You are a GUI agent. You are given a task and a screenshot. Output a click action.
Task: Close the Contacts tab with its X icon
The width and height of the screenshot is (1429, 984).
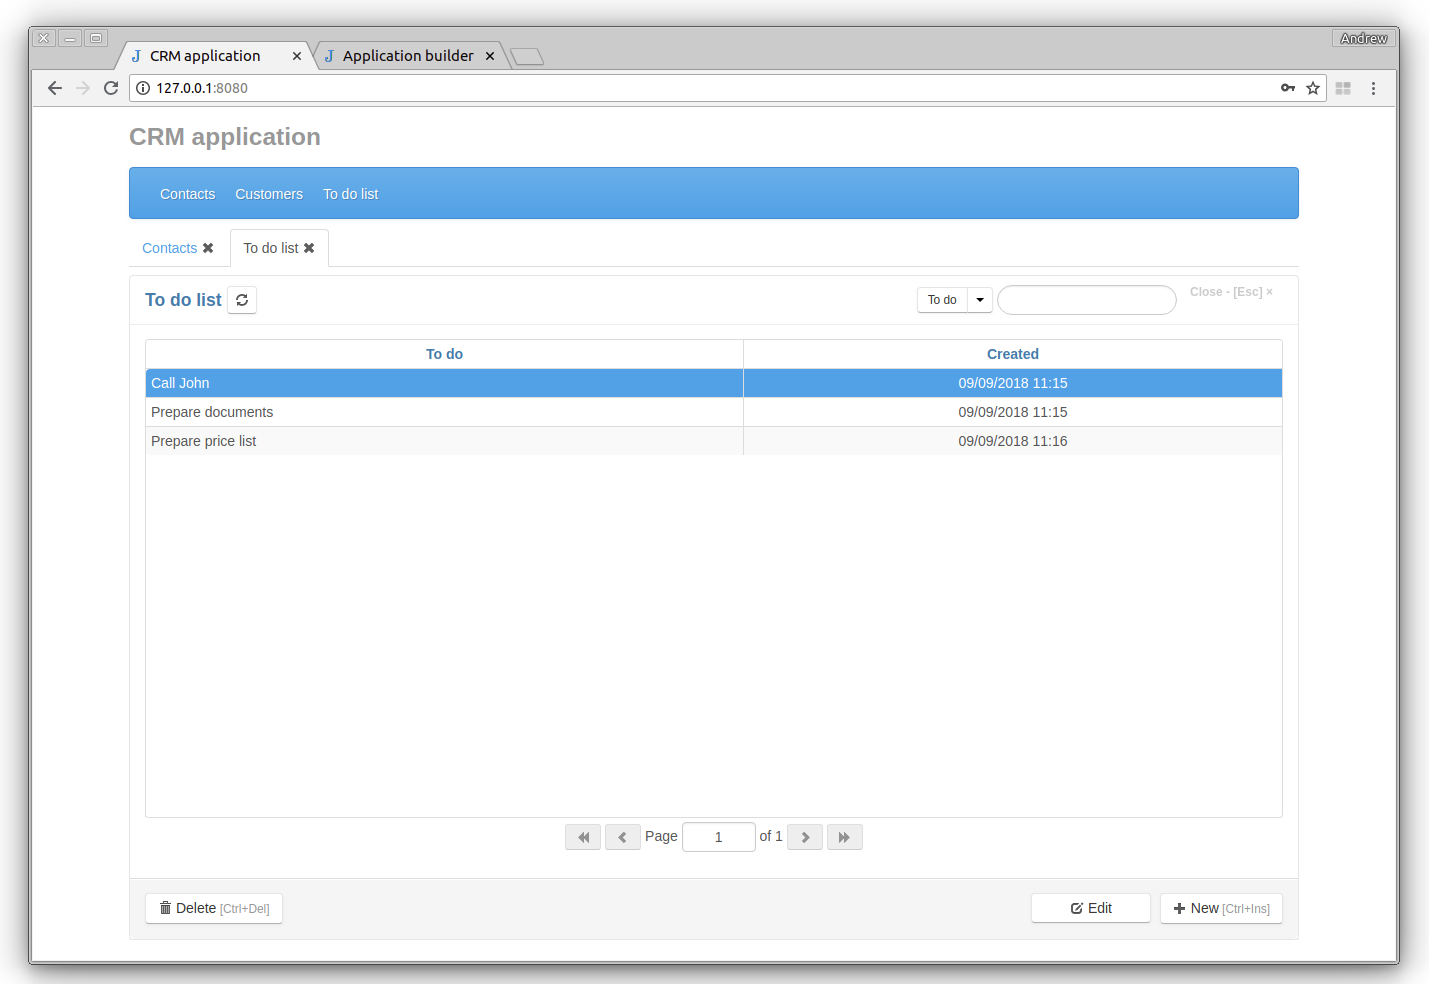point(208,248)
